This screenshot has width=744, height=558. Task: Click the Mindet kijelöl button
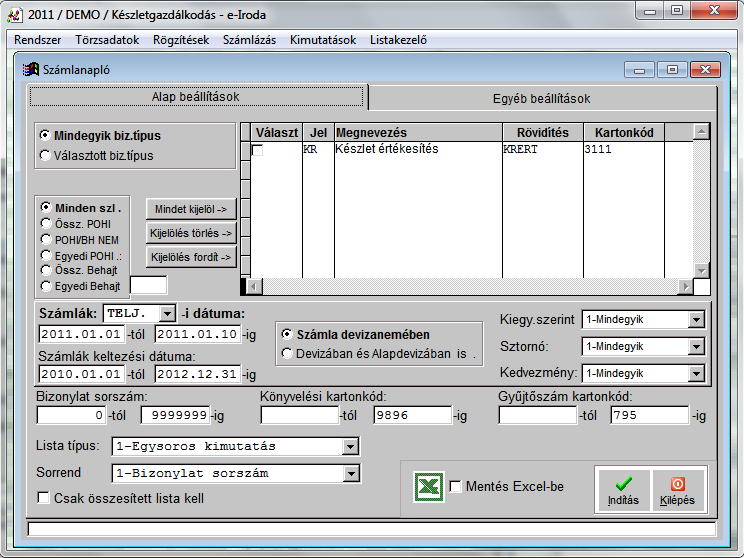pos(191,209)
